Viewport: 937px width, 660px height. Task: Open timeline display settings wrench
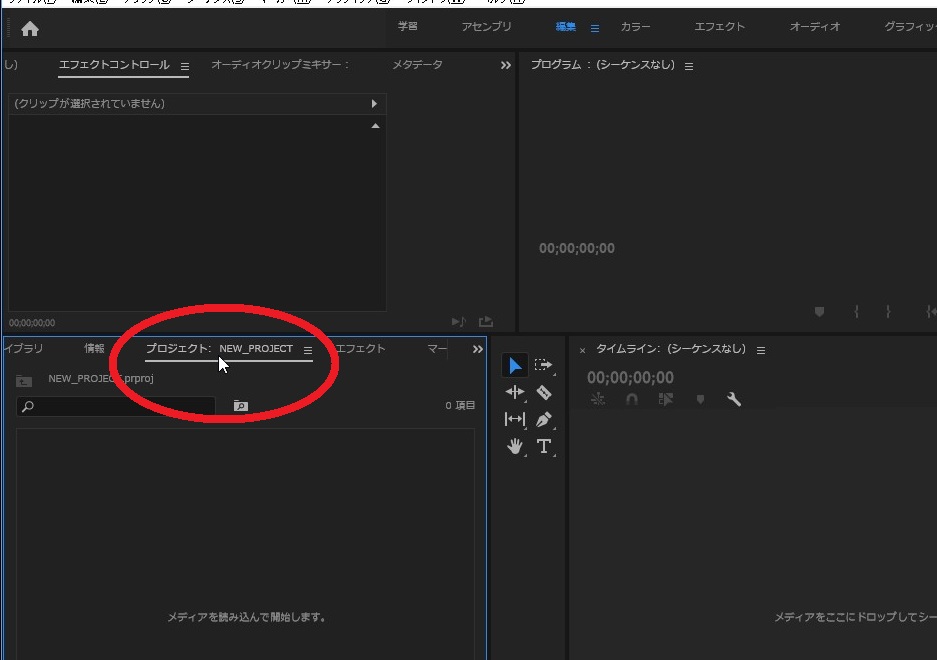pyautogui.click(x=733, y=400)
